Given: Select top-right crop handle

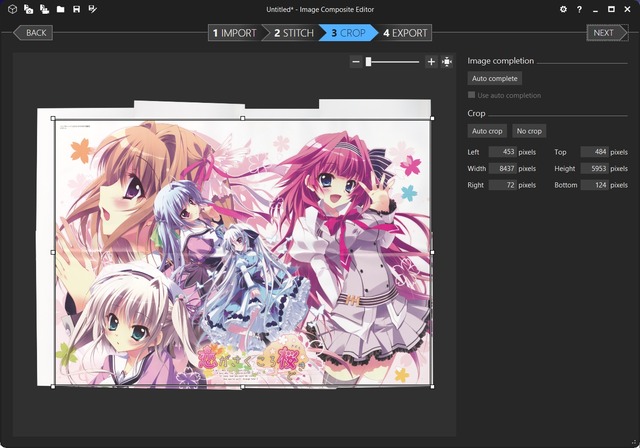Looking at the screenshot, I should (x=432, y=118).
